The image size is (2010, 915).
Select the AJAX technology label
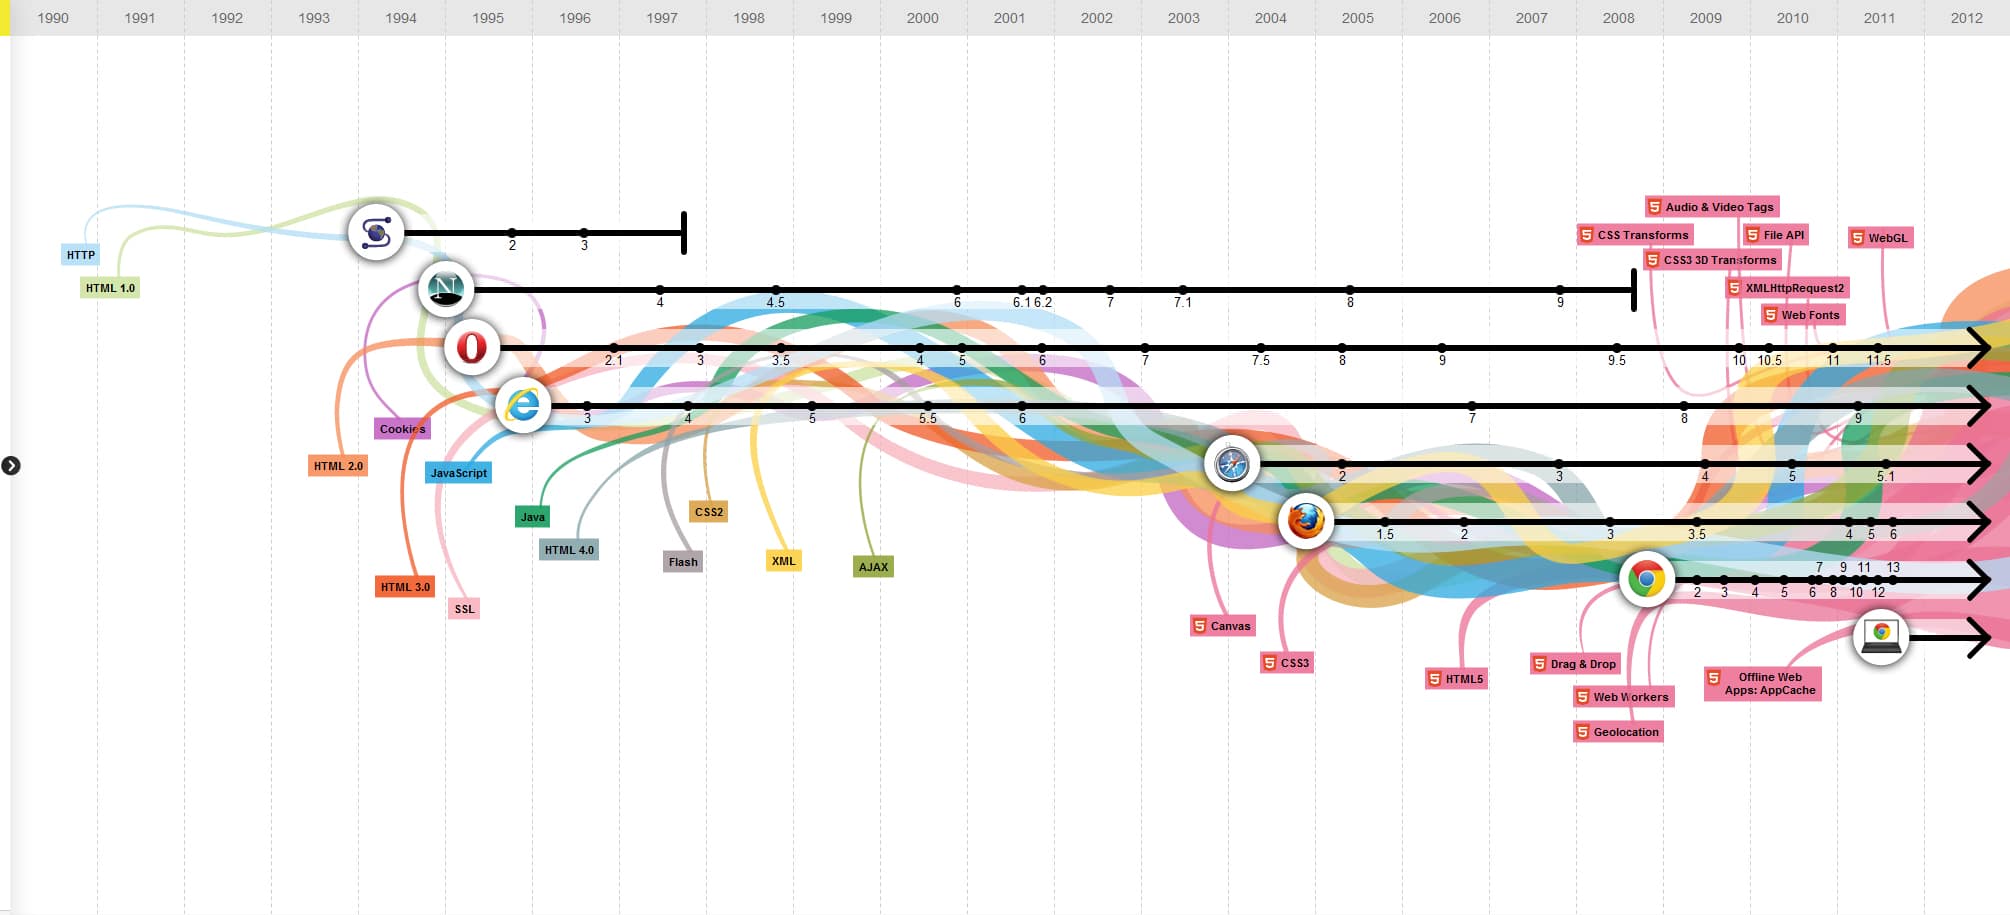(x=872, y=566)
